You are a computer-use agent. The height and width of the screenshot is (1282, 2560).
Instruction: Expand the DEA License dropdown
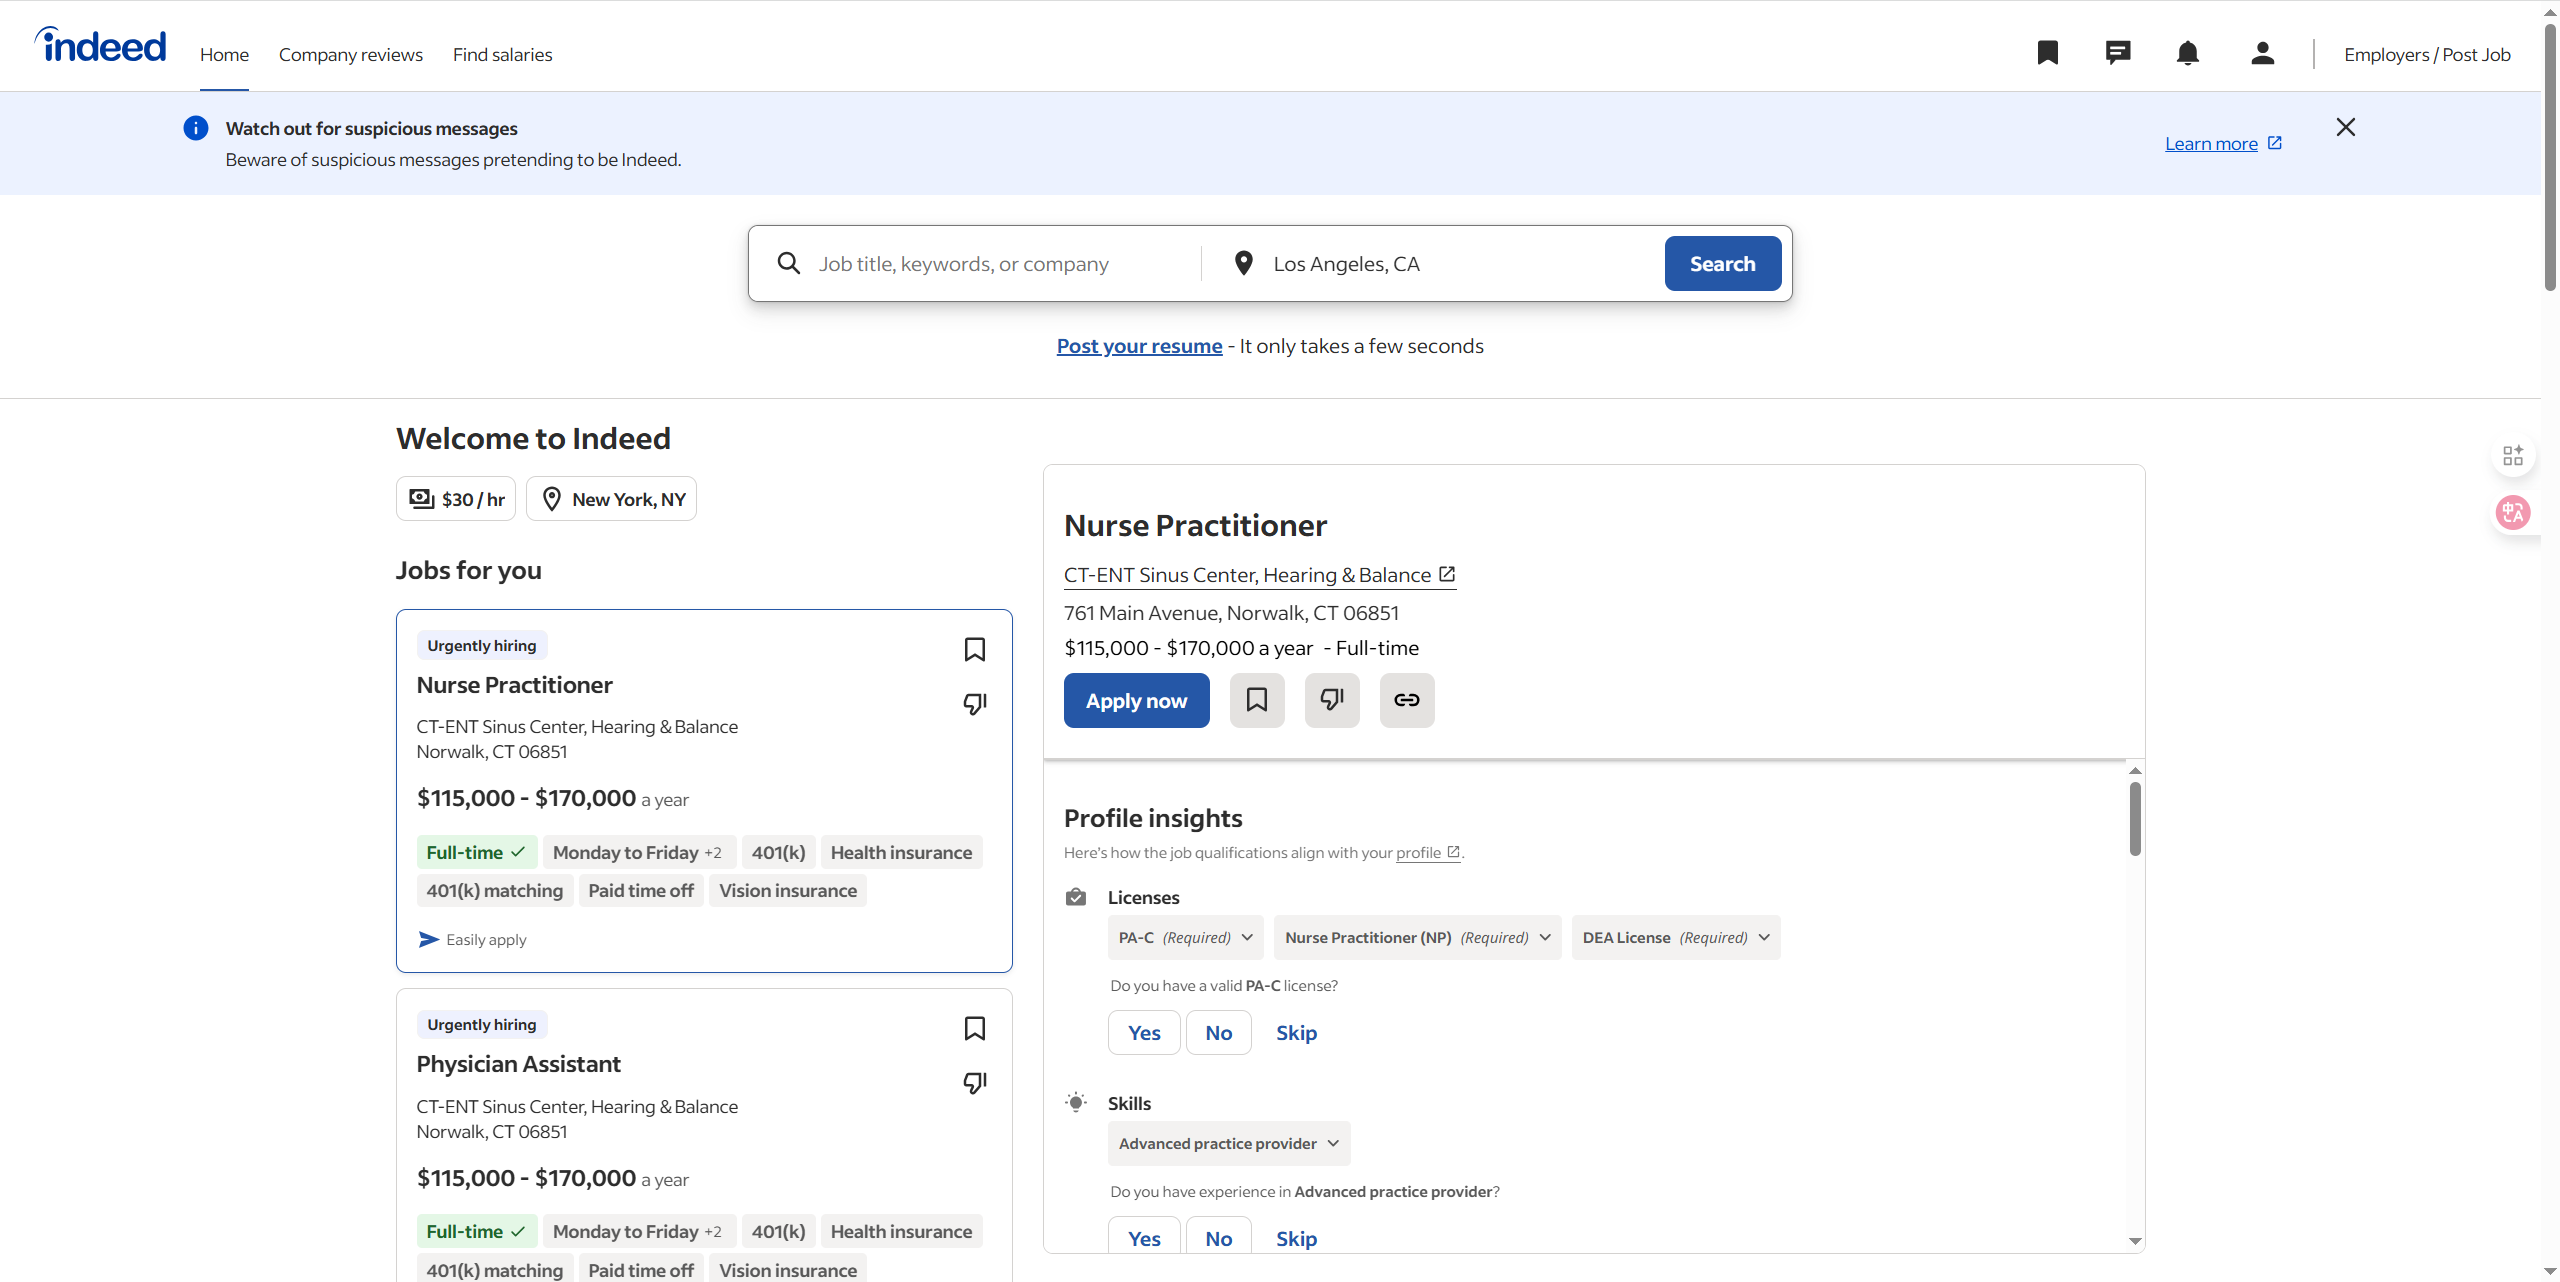click(x=1675, y=938)
